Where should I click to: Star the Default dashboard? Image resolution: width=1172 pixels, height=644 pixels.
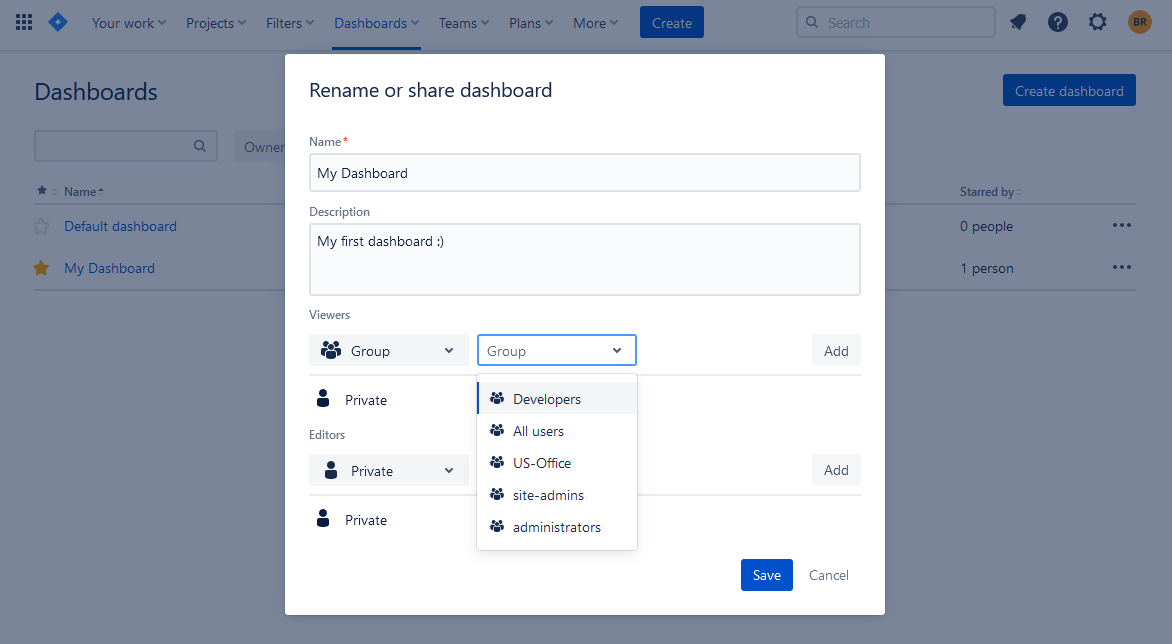click(x=41, y=226)
